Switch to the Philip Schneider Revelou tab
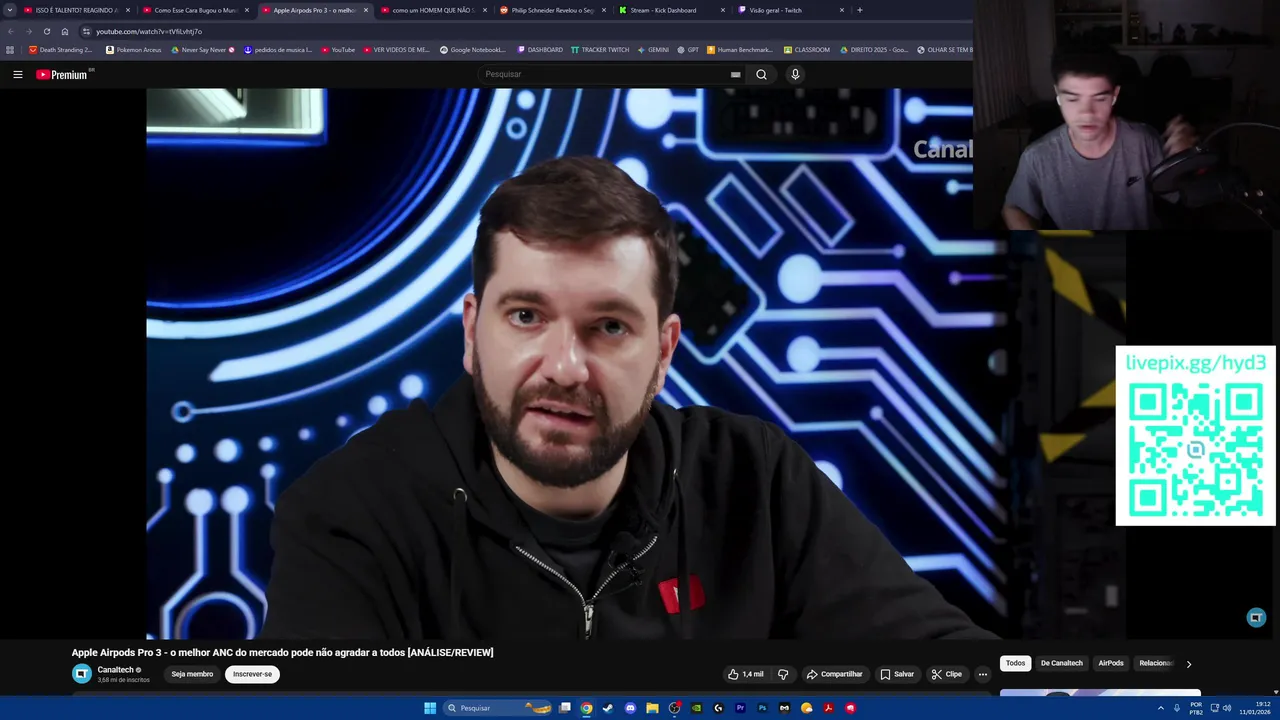The image size is (1280, 720). pyautogui.click(x=552, y=10)
